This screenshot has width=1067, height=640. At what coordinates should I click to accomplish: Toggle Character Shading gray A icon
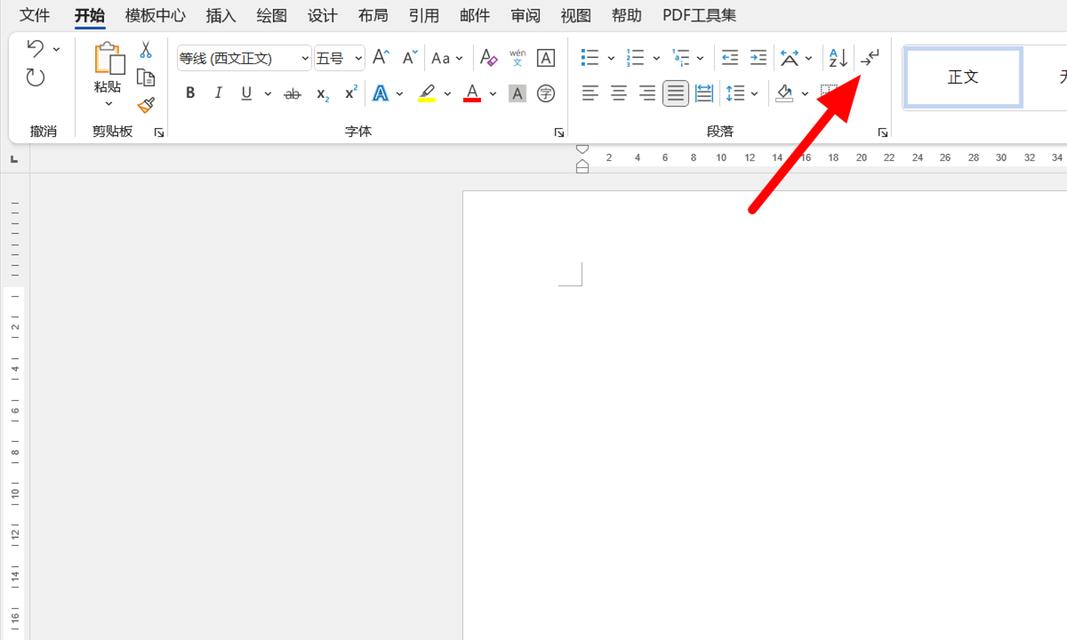(x=517, y=94)
